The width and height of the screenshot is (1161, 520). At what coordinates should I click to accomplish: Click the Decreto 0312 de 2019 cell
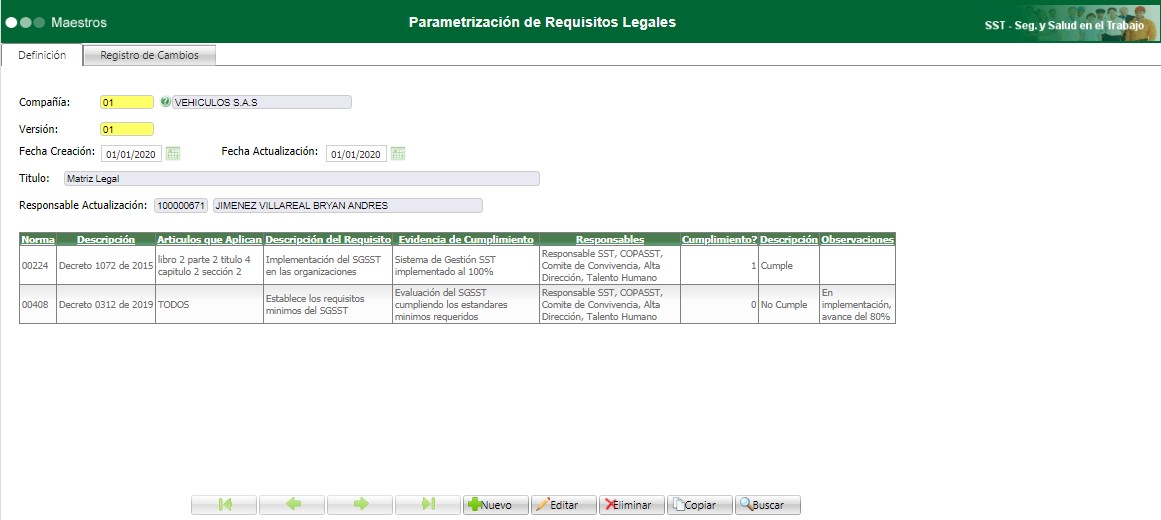coord(106,304)
